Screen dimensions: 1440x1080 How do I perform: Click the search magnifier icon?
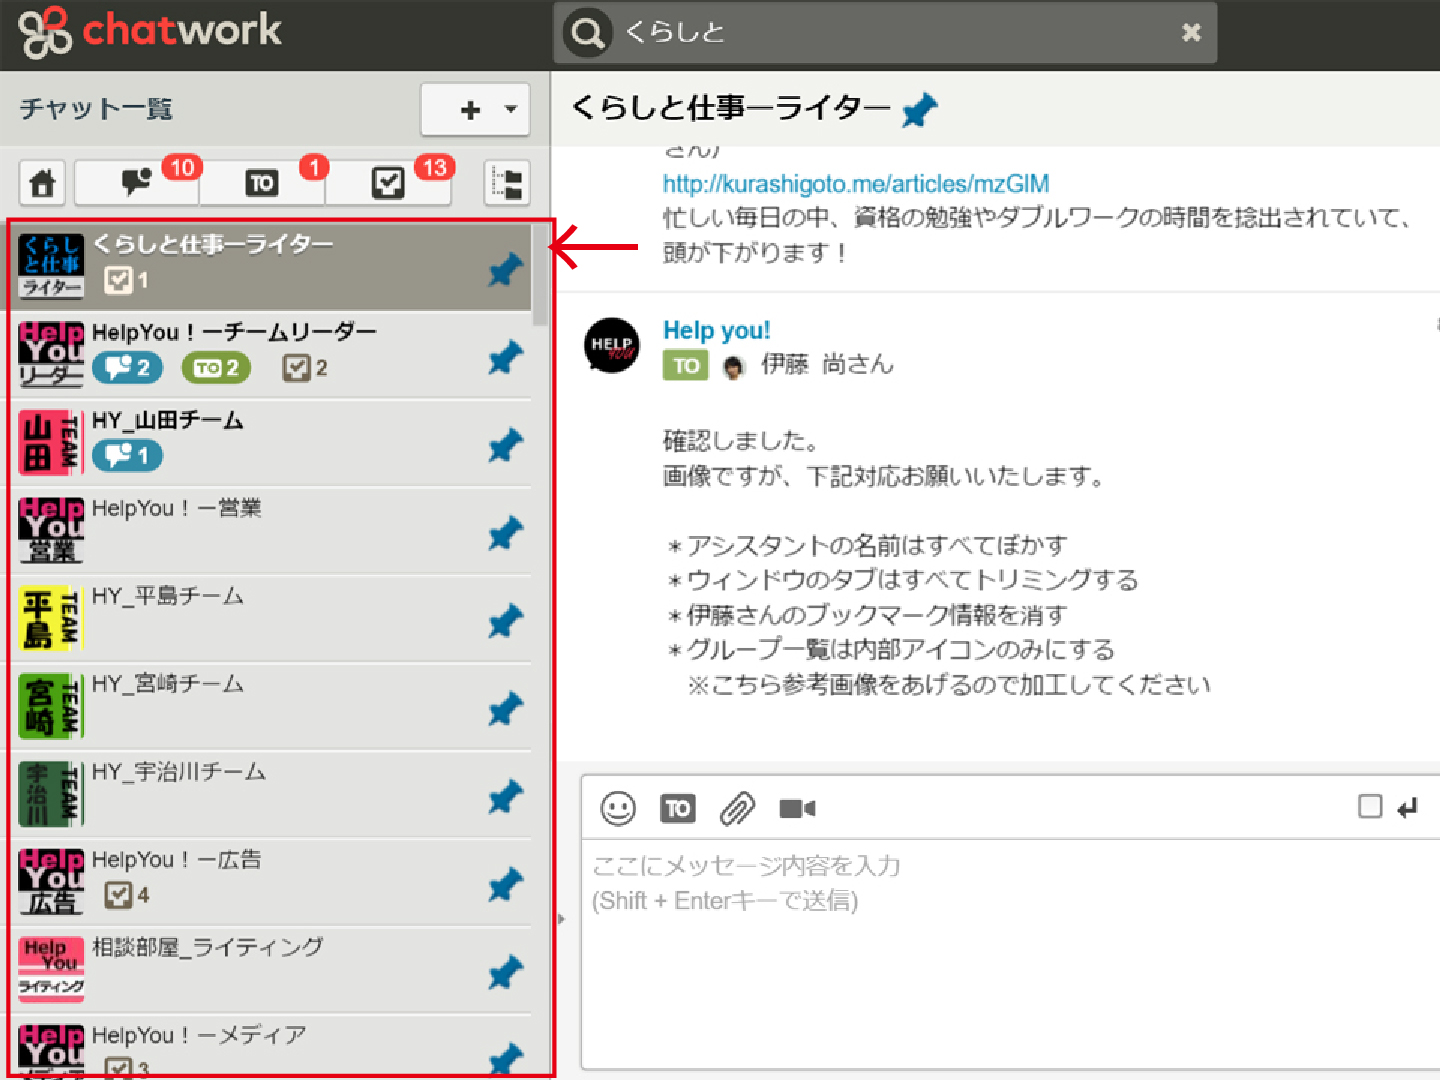point(588,33)
